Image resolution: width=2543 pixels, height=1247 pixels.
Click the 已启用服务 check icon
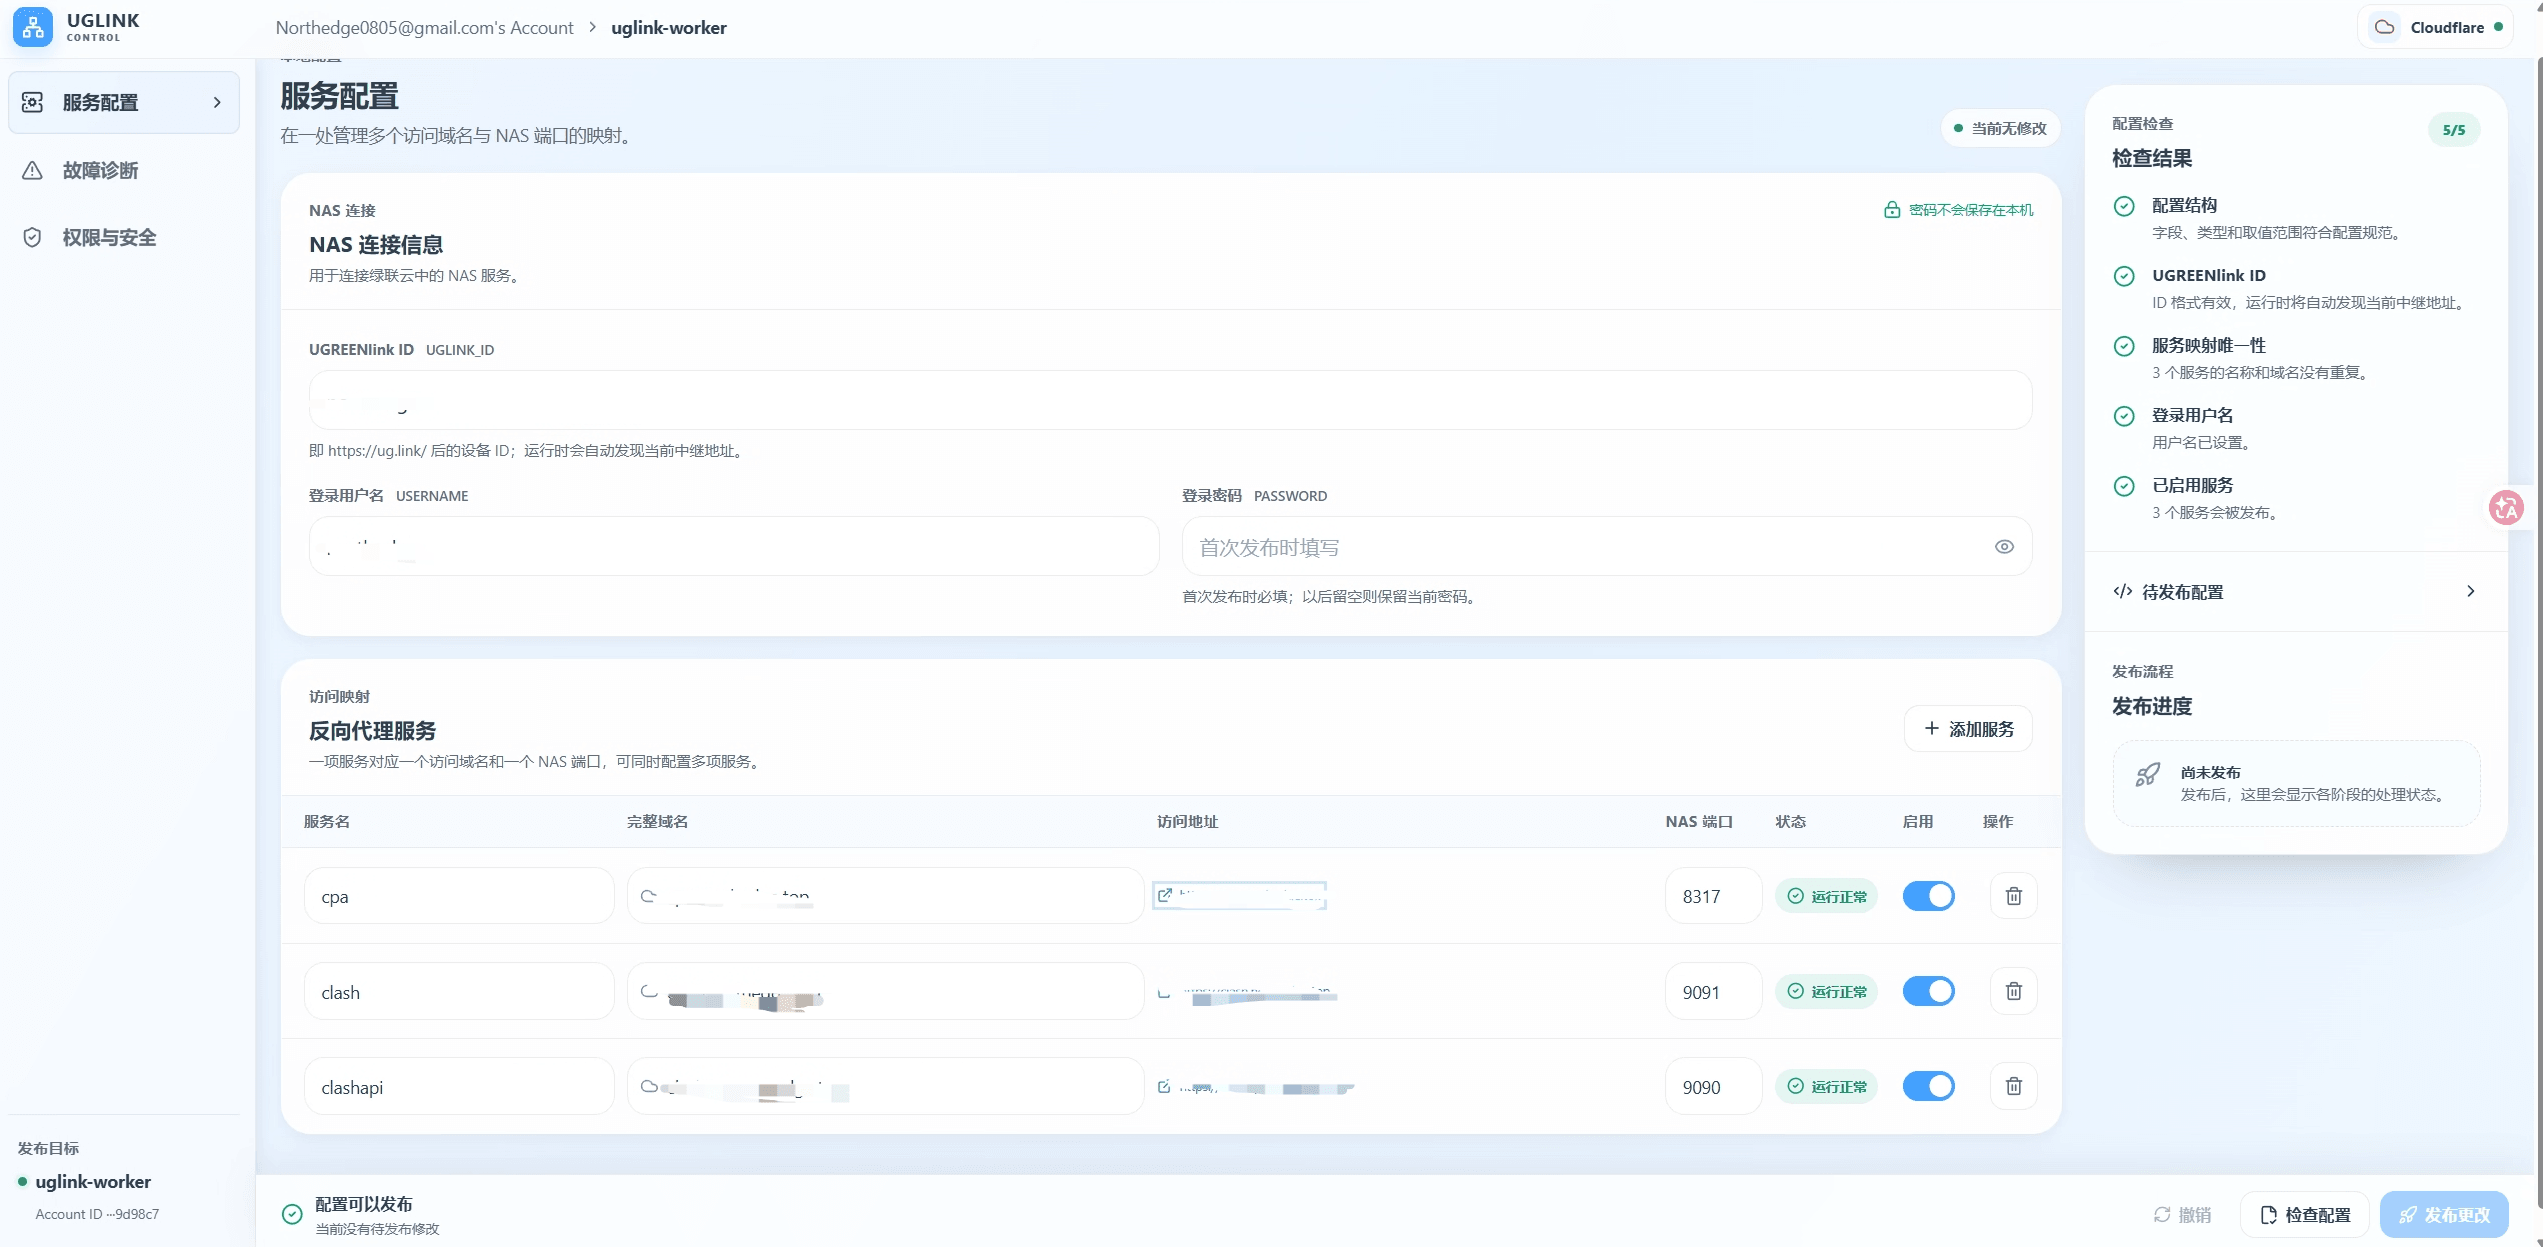tap(2124, 486)
